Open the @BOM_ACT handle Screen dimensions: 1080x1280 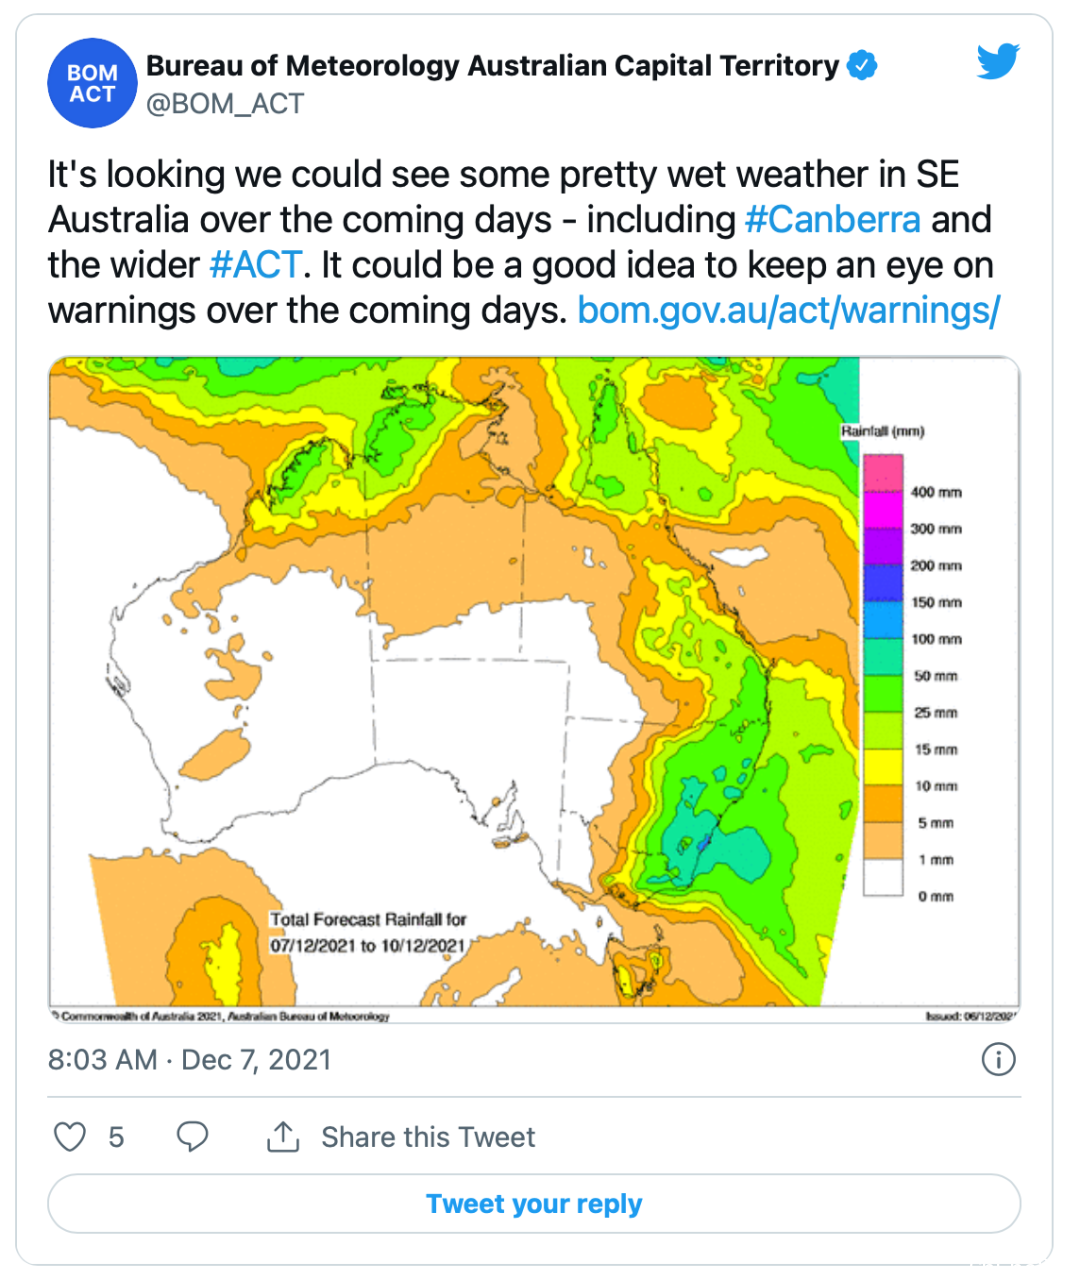coord(225,104)
